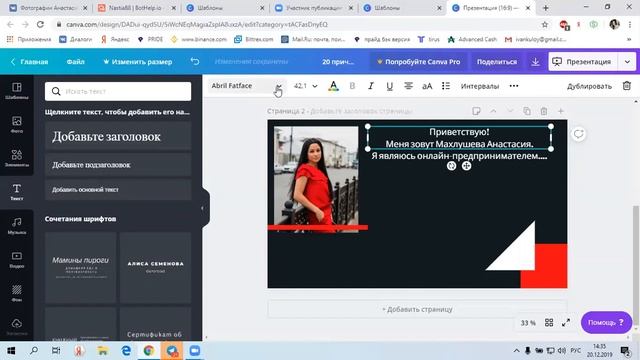This screenshot has width=640, height=360.
Task: Click Дублировать button
Action: pos(589,86)
